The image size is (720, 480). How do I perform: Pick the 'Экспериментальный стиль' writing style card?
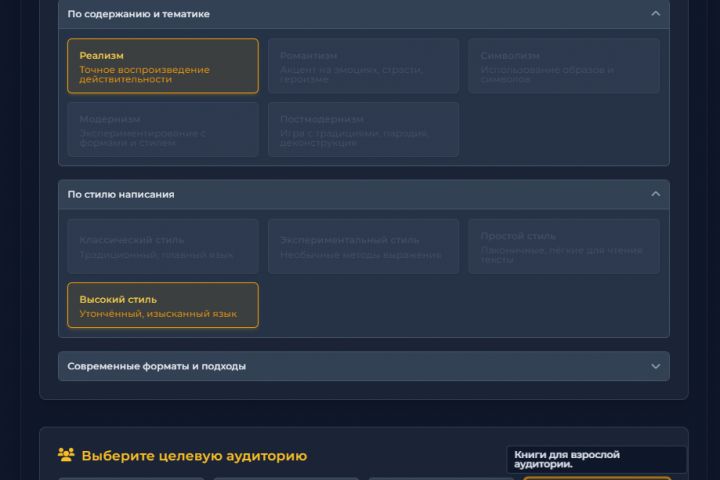363,247
